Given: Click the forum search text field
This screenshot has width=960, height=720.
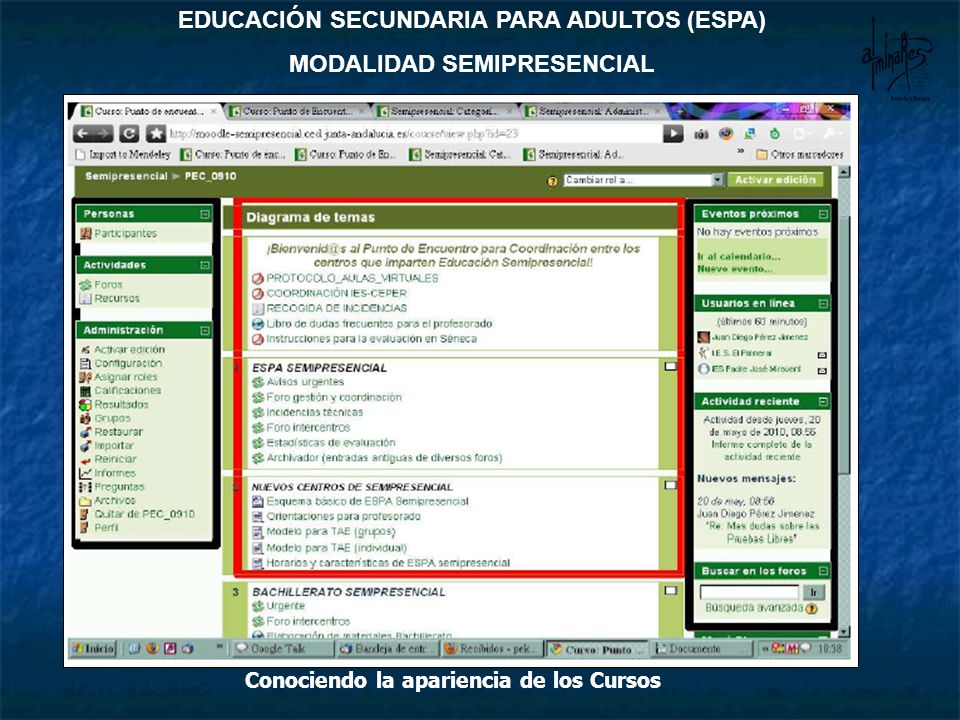Looking at the screenshot, I should pyautogui.click(x=749, y=592).
